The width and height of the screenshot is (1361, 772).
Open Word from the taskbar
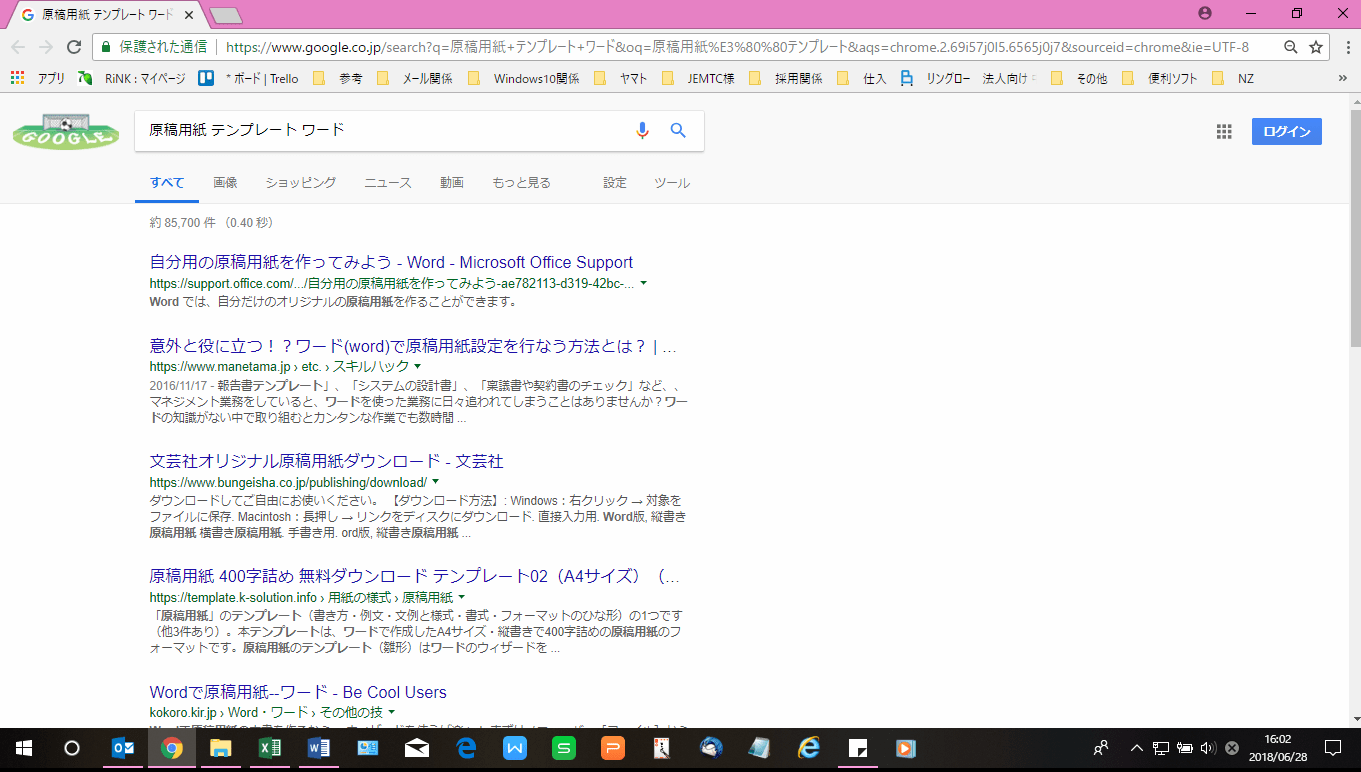click(x=319, y=748)
